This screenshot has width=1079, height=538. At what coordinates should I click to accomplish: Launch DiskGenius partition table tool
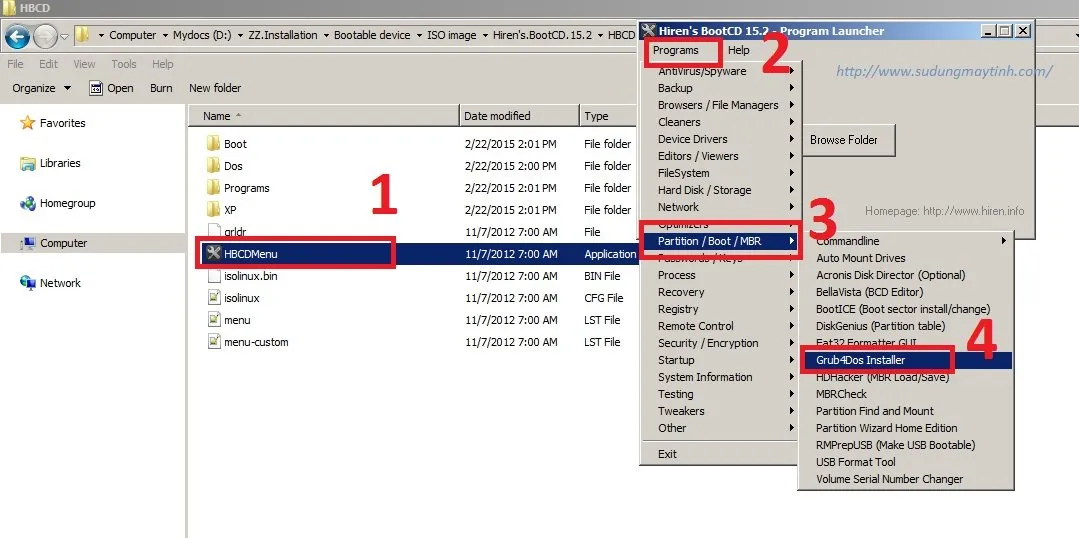click(906, 326)
